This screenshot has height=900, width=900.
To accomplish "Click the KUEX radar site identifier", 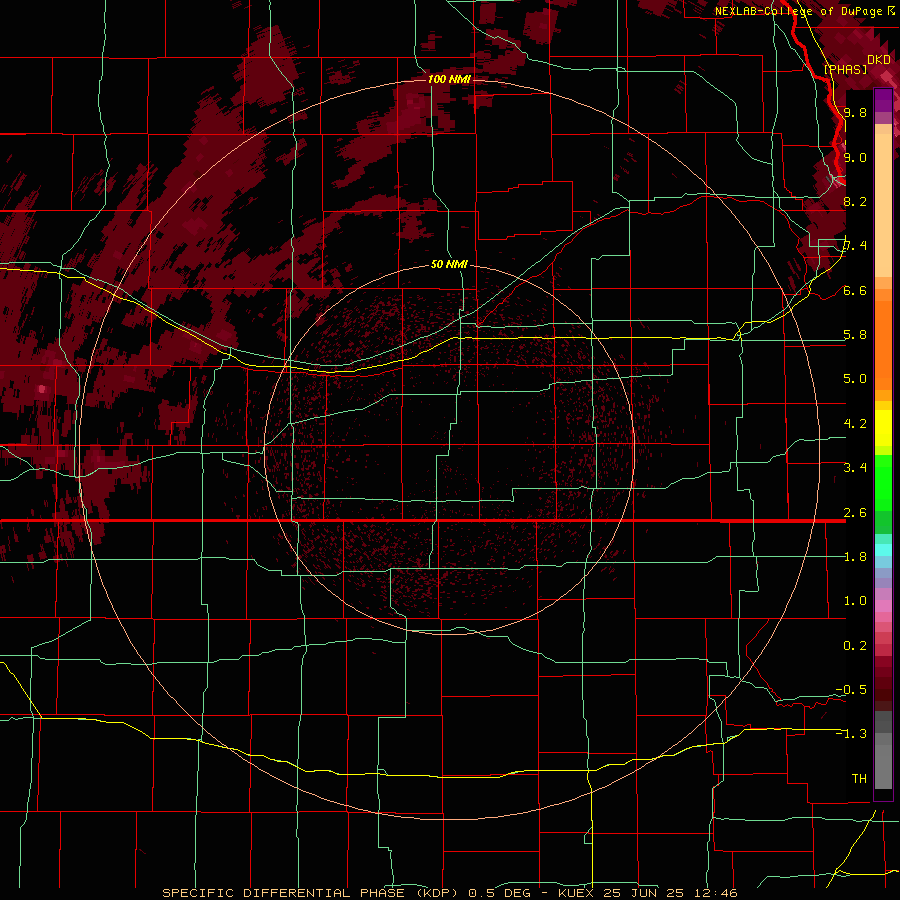I will point(575,893).
